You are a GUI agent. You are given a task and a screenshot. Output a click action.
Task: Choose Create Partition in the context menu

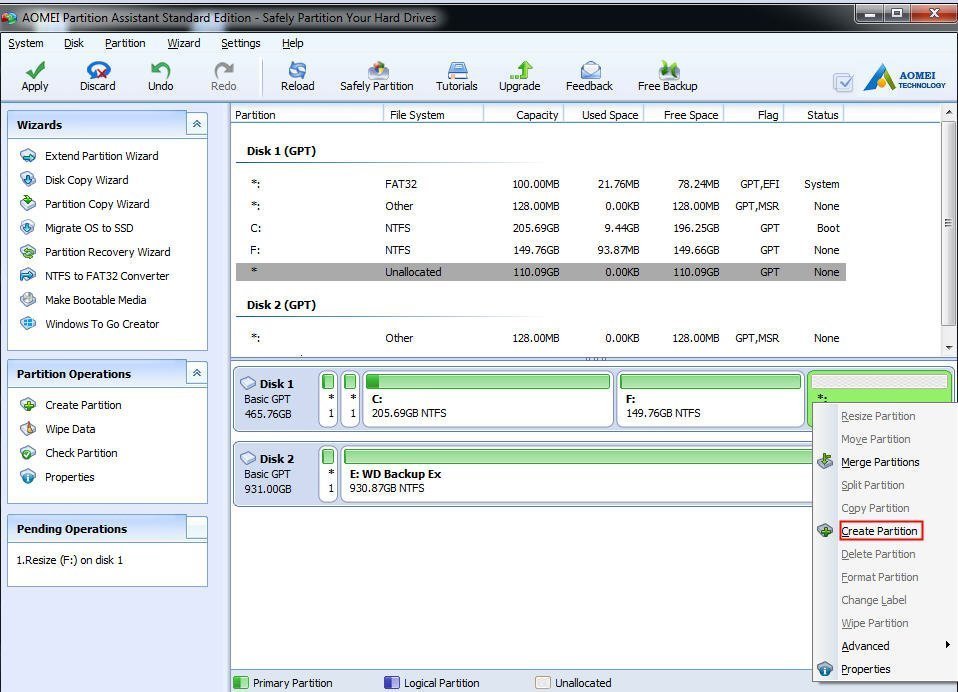879,531
